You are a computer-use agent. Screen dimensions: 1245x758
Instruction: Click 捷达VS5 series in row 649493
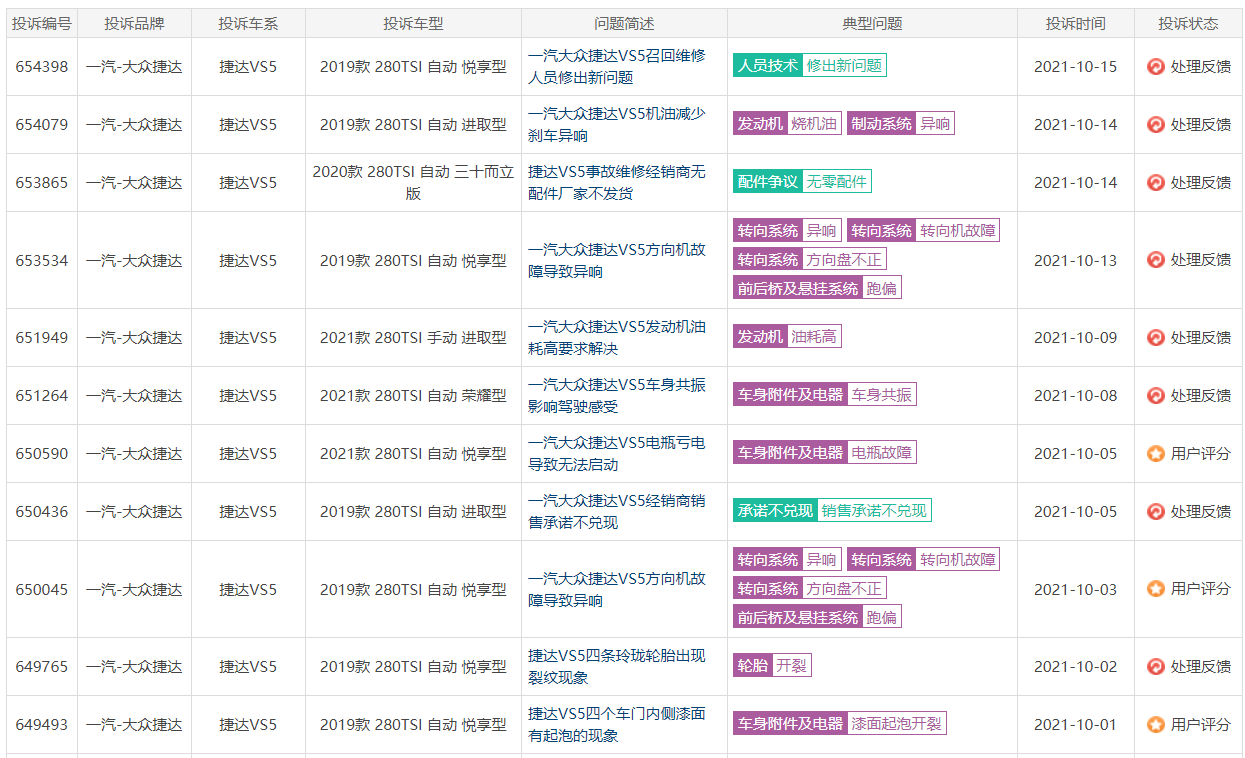[x=248, y=725]
